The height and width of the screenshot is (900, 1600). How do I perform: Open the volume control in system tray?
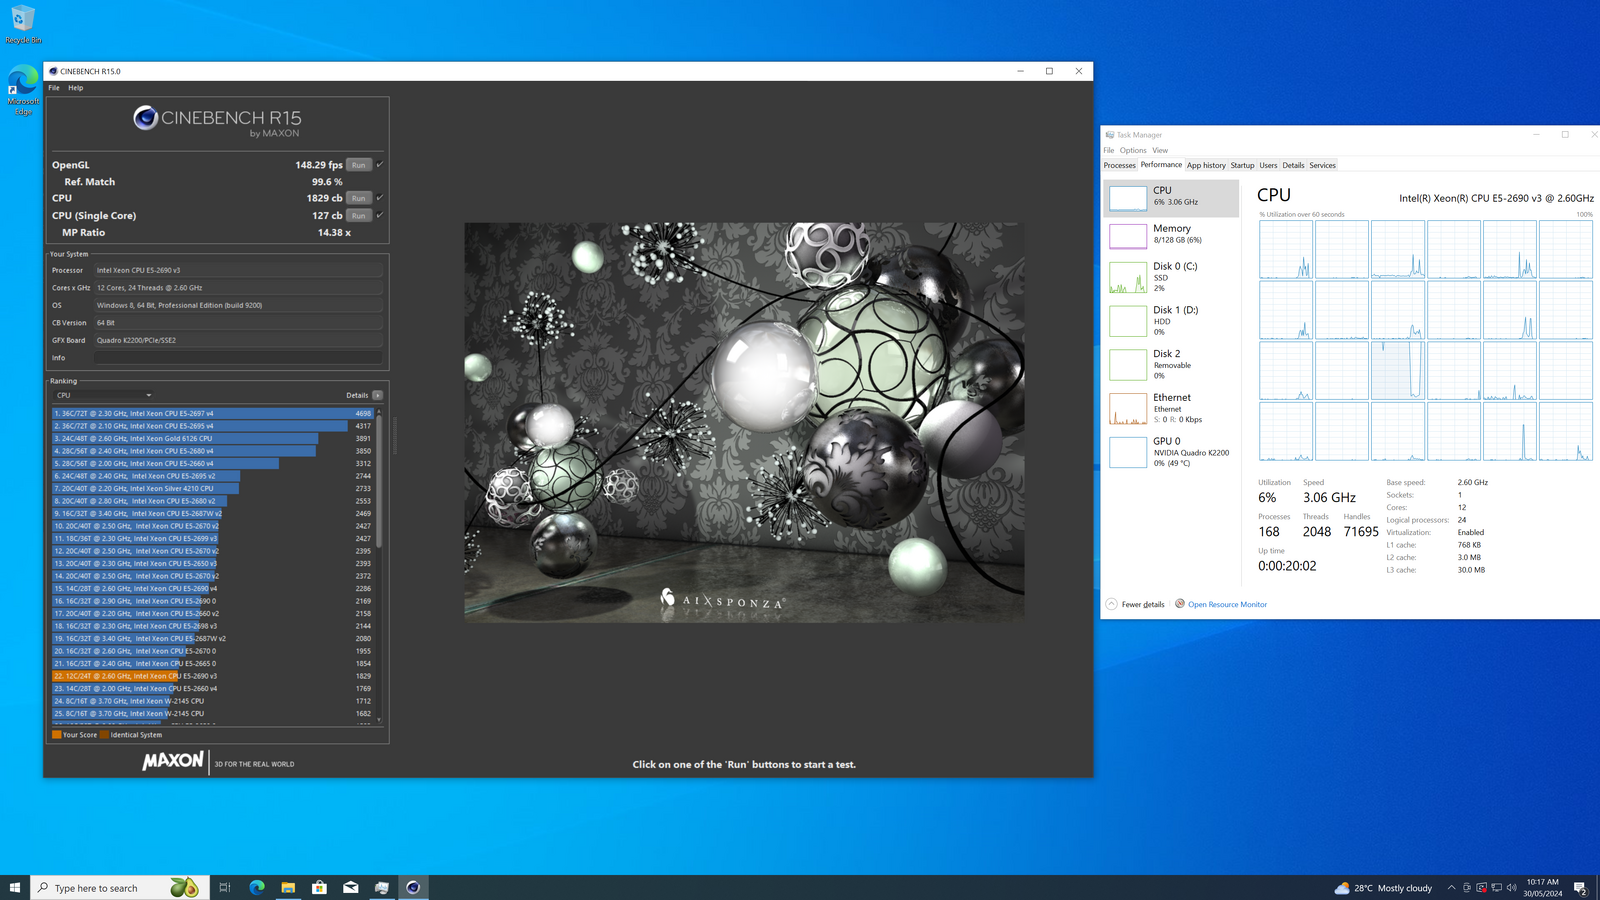(x=1511, y=888)
